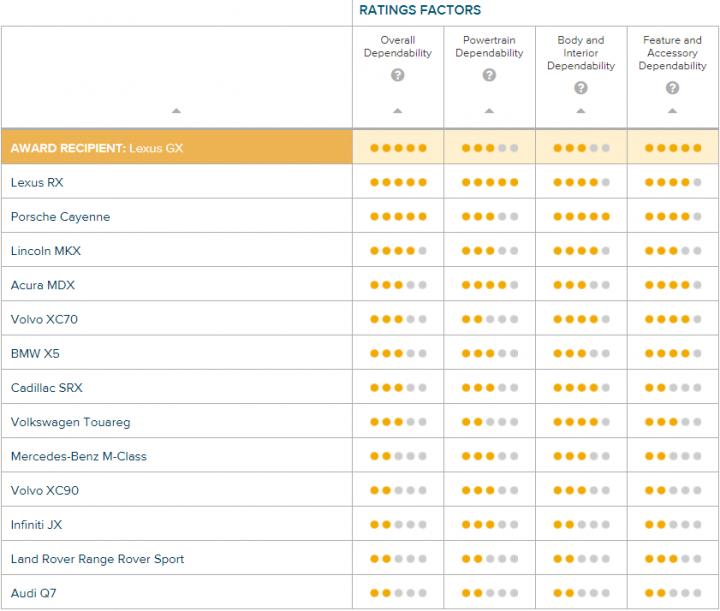Select the Infiniti JX entry
The height and width of the screenshot is (611, 720).
point(36,525)
